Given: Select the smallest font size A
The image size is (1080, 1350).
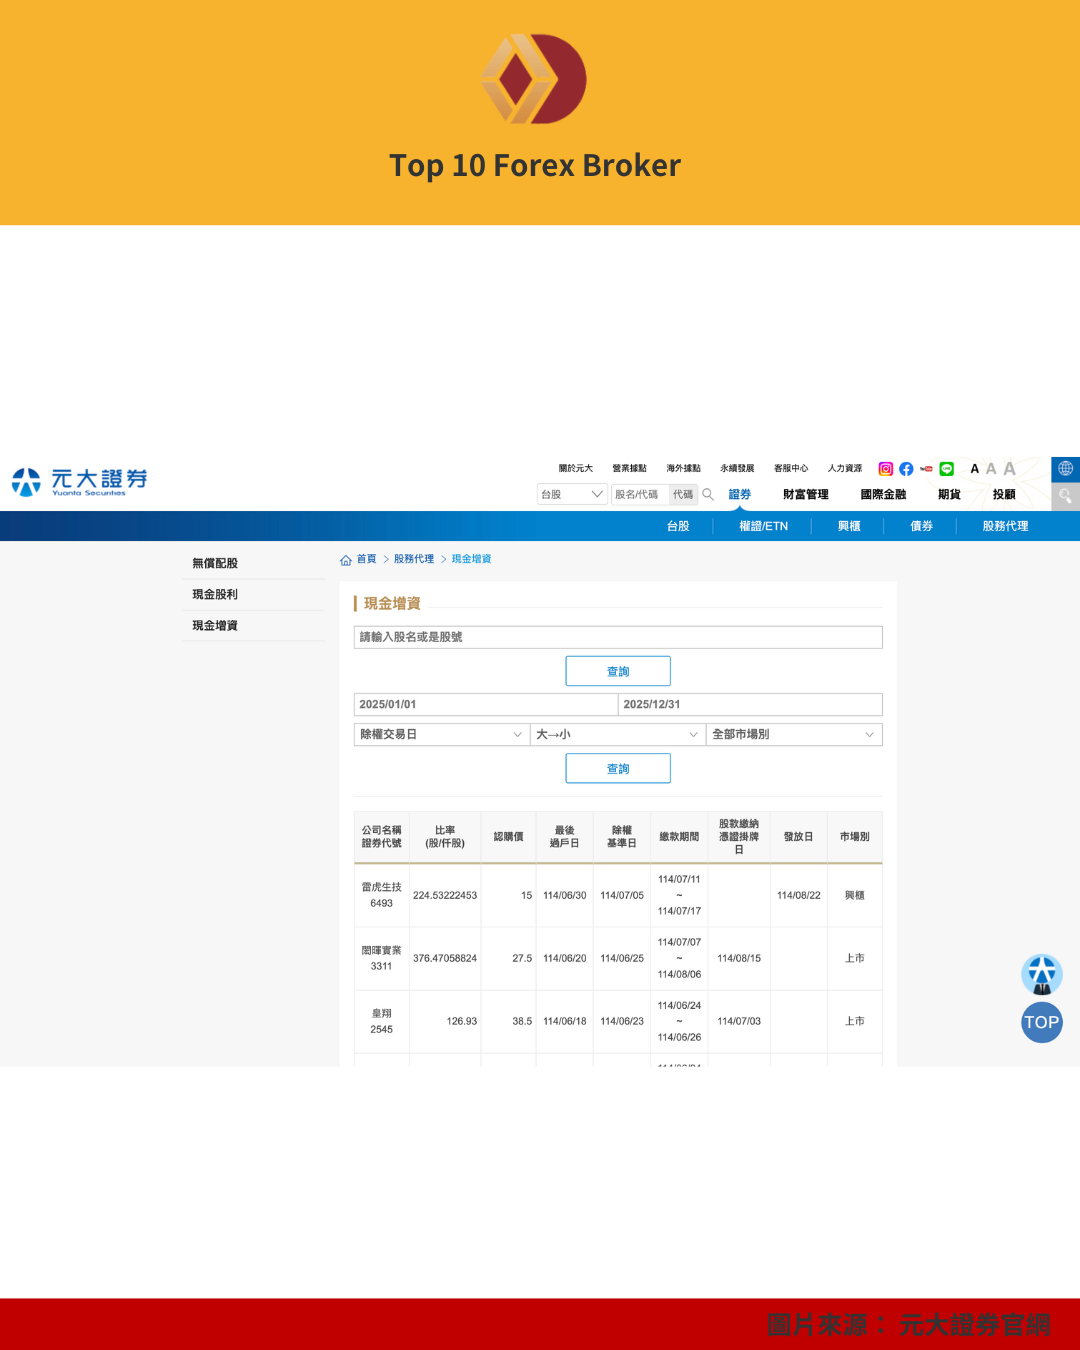Looking at the screenshot, I should point(975,469).
